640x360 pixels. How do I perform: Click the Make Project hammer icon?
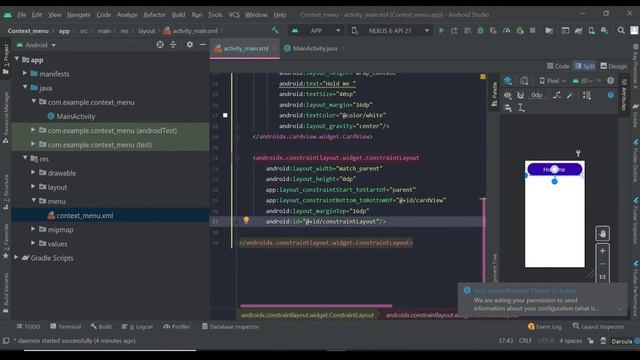pos(275,30)
